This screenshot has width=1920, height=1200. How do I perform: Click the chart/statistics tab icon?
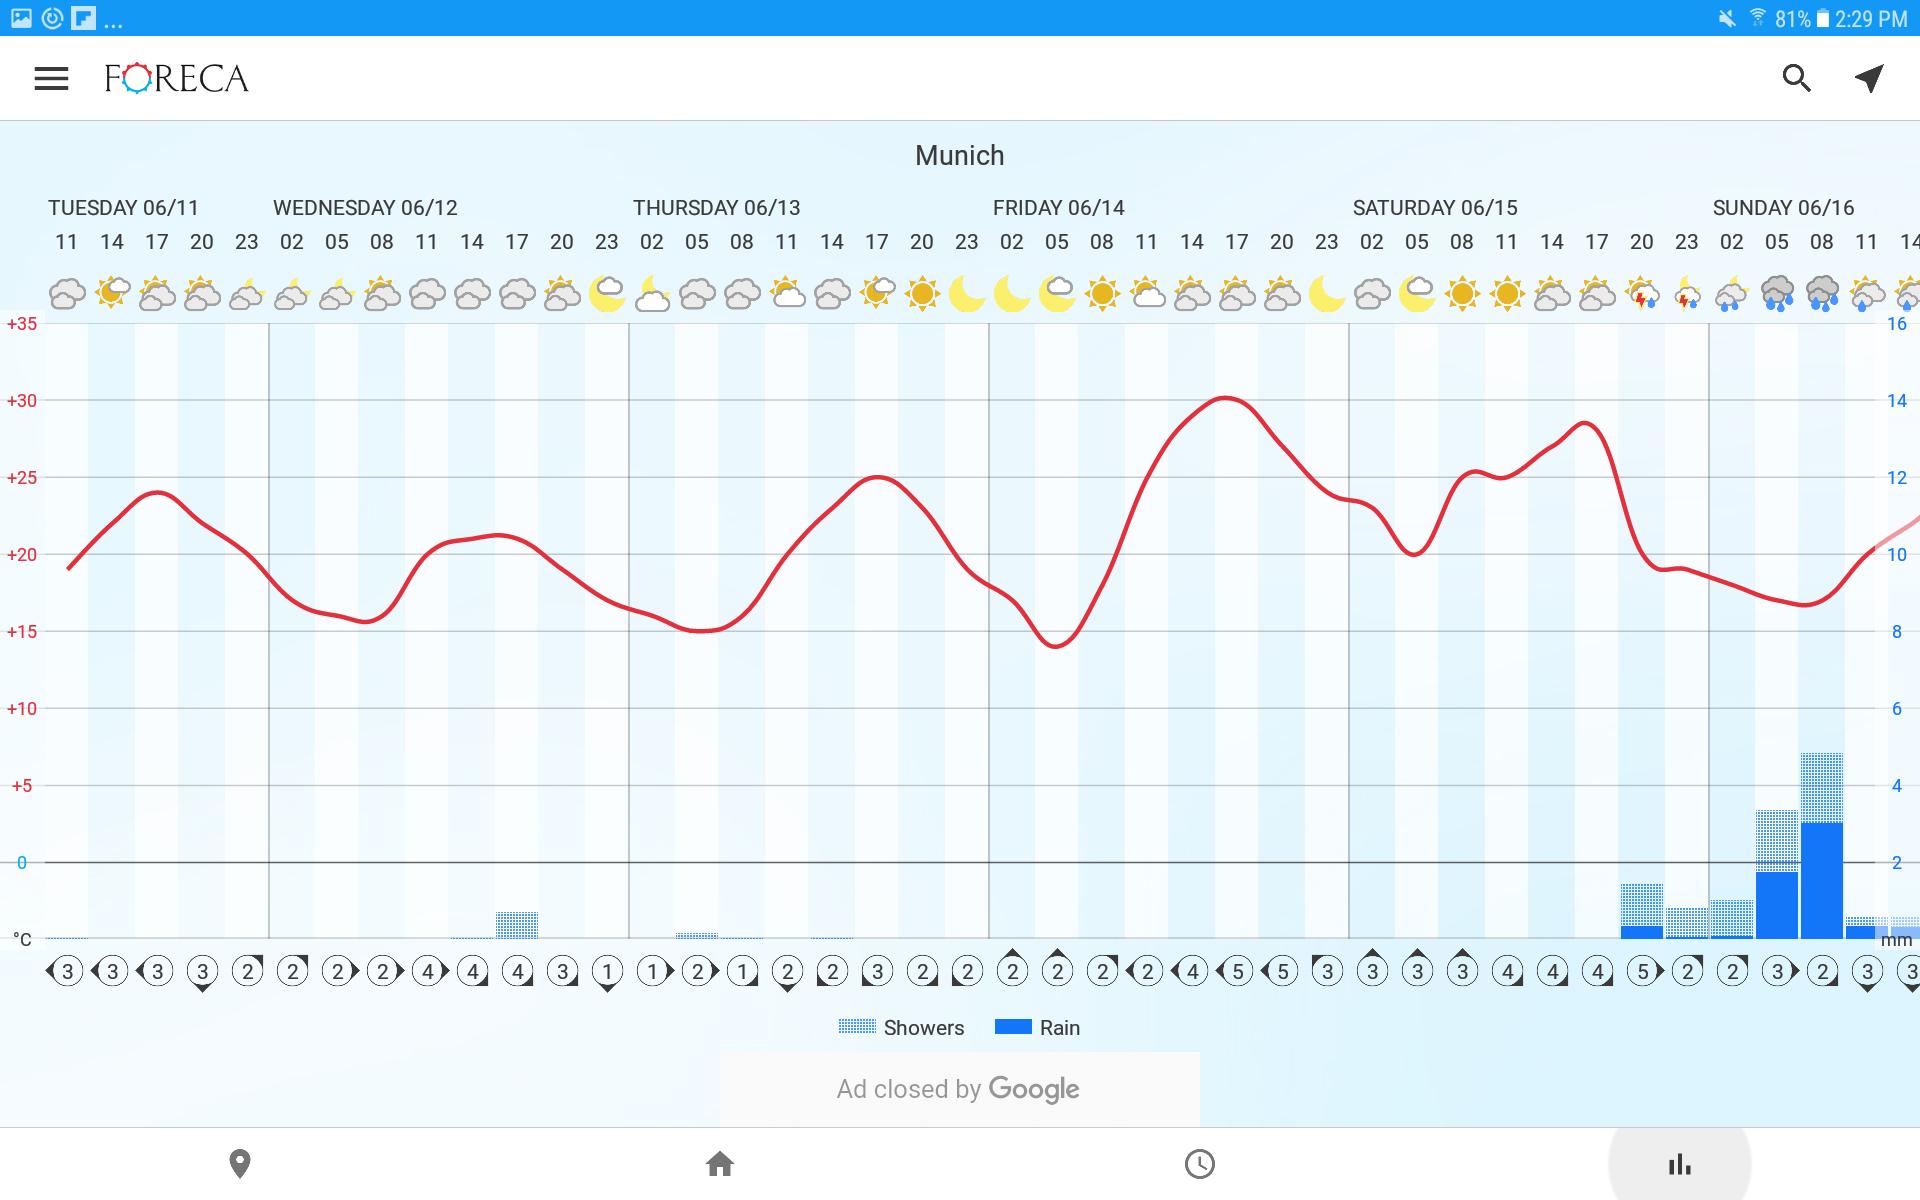[1679, 1164]
